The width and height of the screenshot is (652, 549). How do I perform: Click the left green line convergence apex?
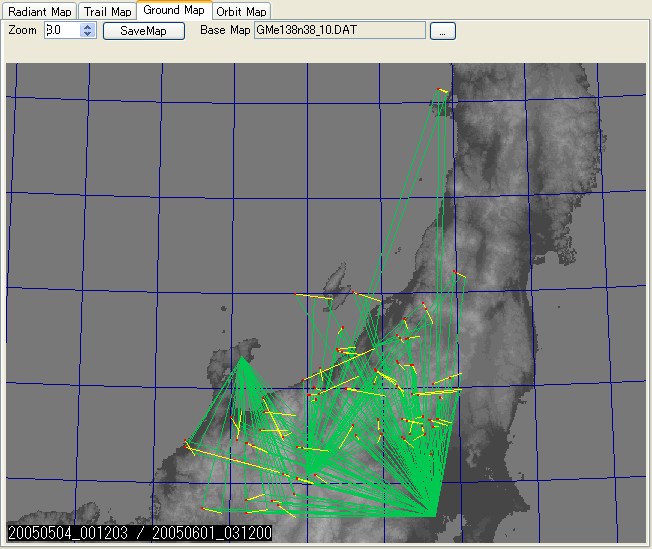pyautogui.click(x=243, y=359)
